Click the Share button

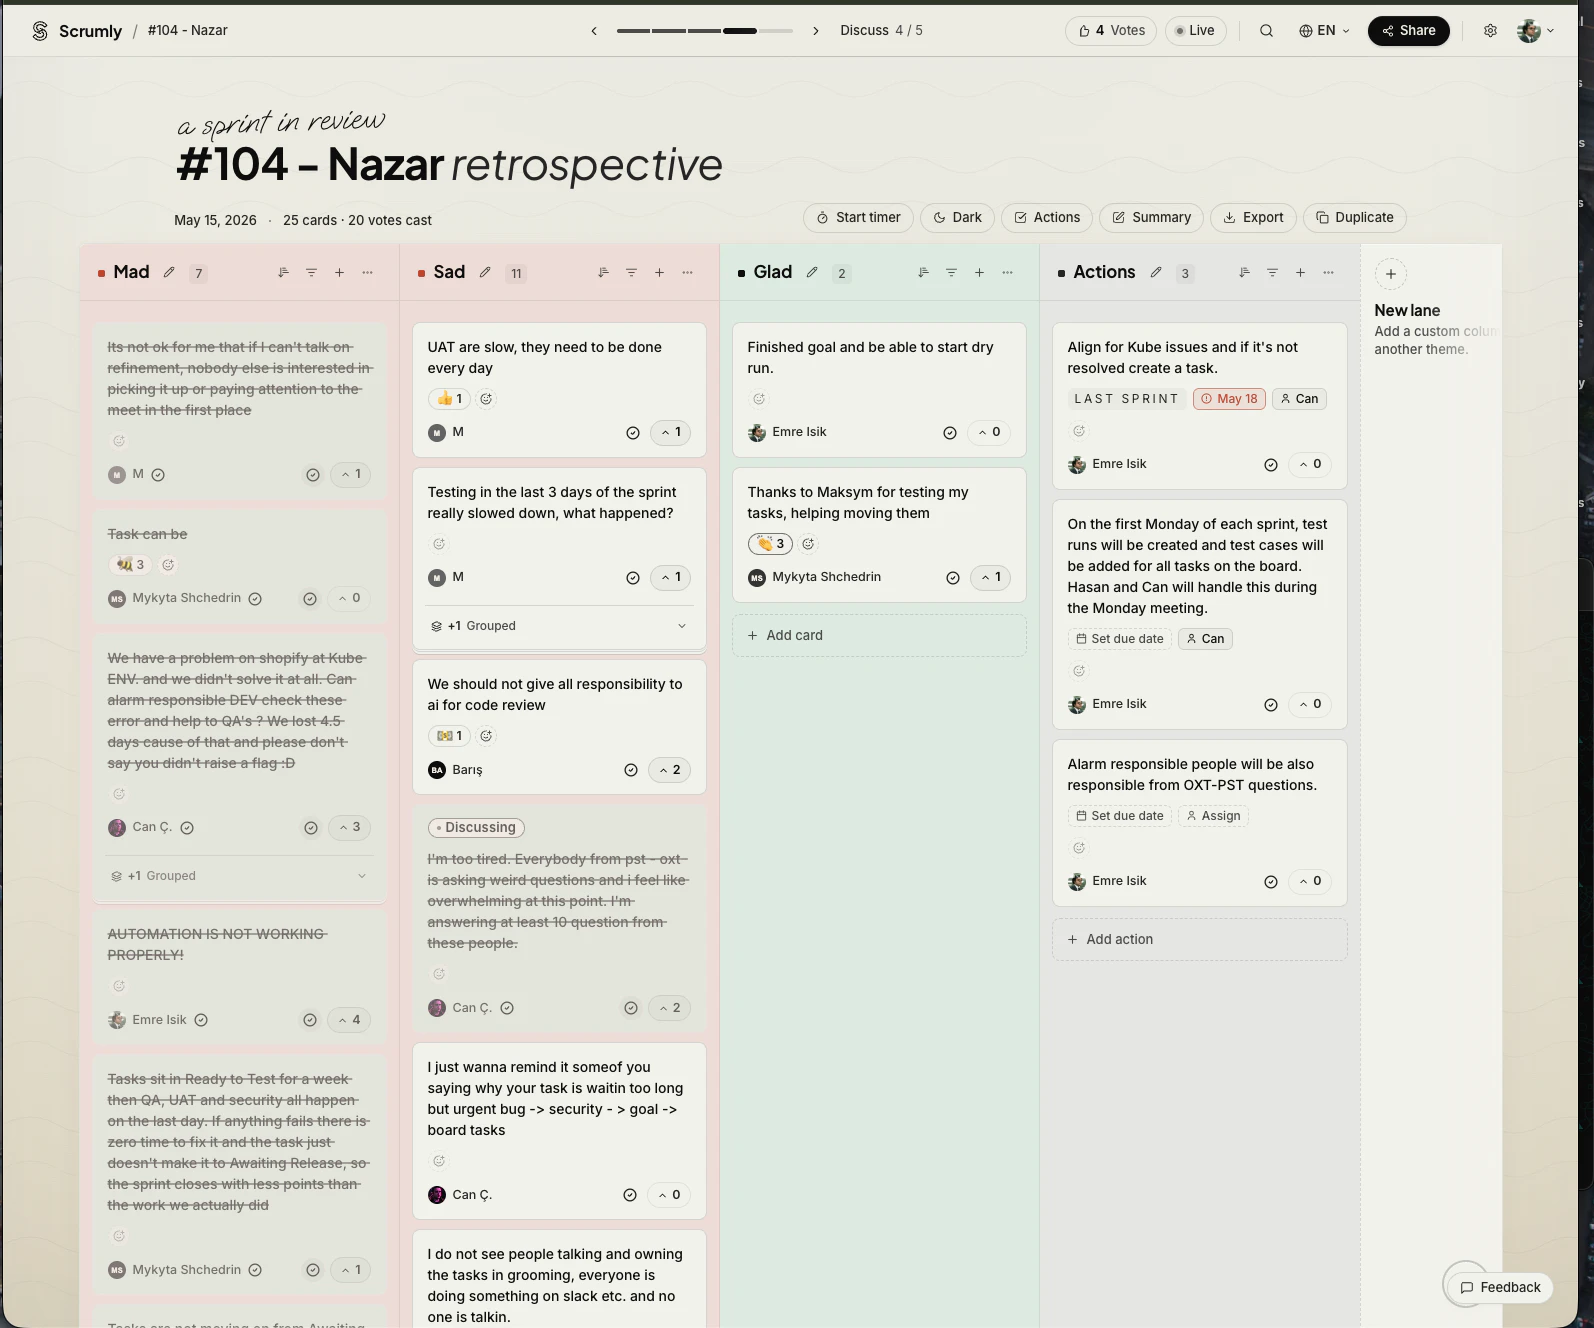coord(1408,31)
